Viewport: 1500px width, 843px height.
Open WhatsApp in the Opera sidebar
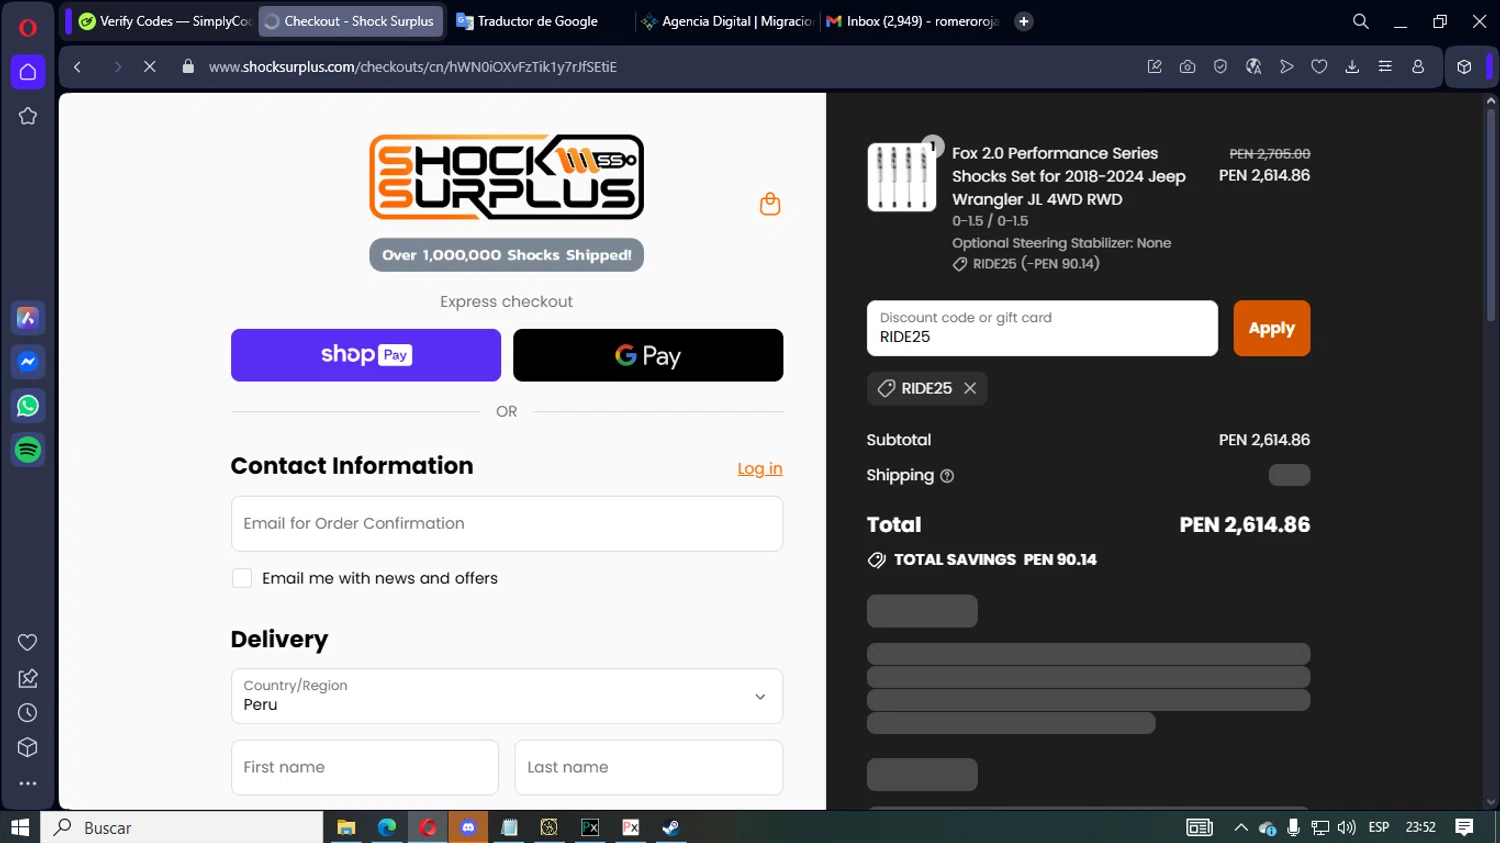pos(28,406)
